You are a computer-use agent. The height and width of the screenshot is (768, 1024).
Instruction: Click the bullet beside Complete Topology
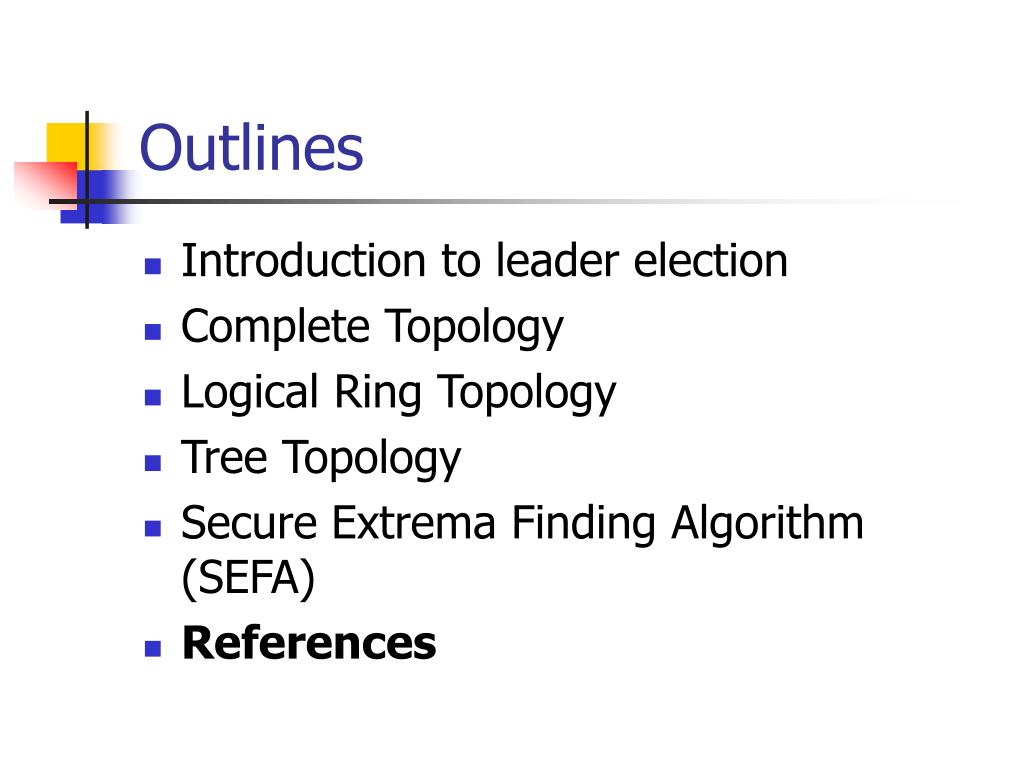coord(153,332)
